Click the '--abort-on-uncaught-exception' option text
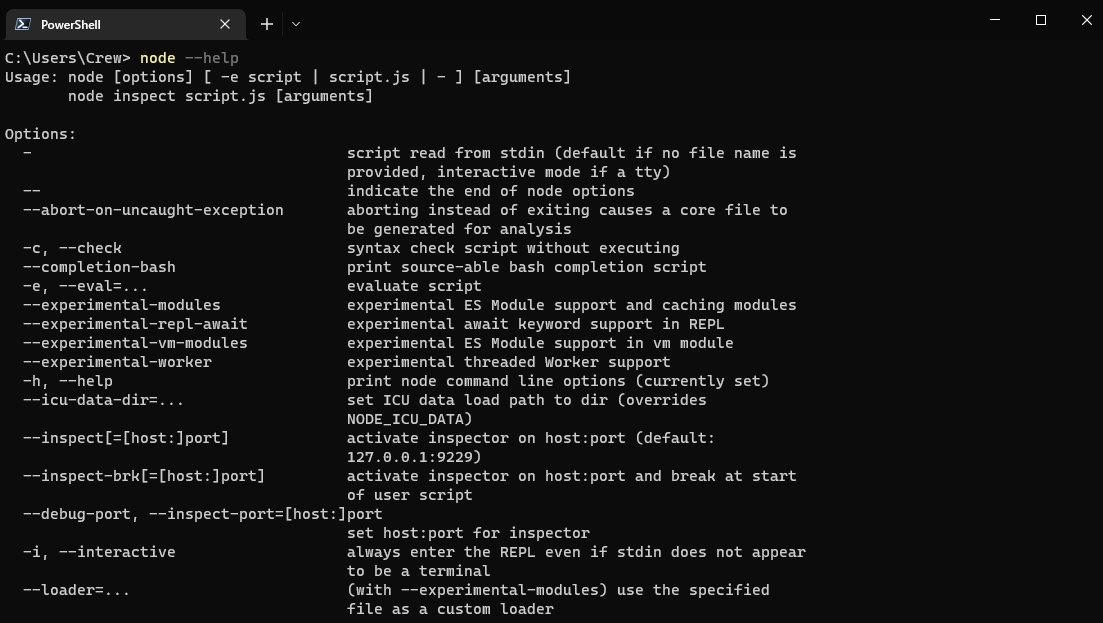 (153, 210)
